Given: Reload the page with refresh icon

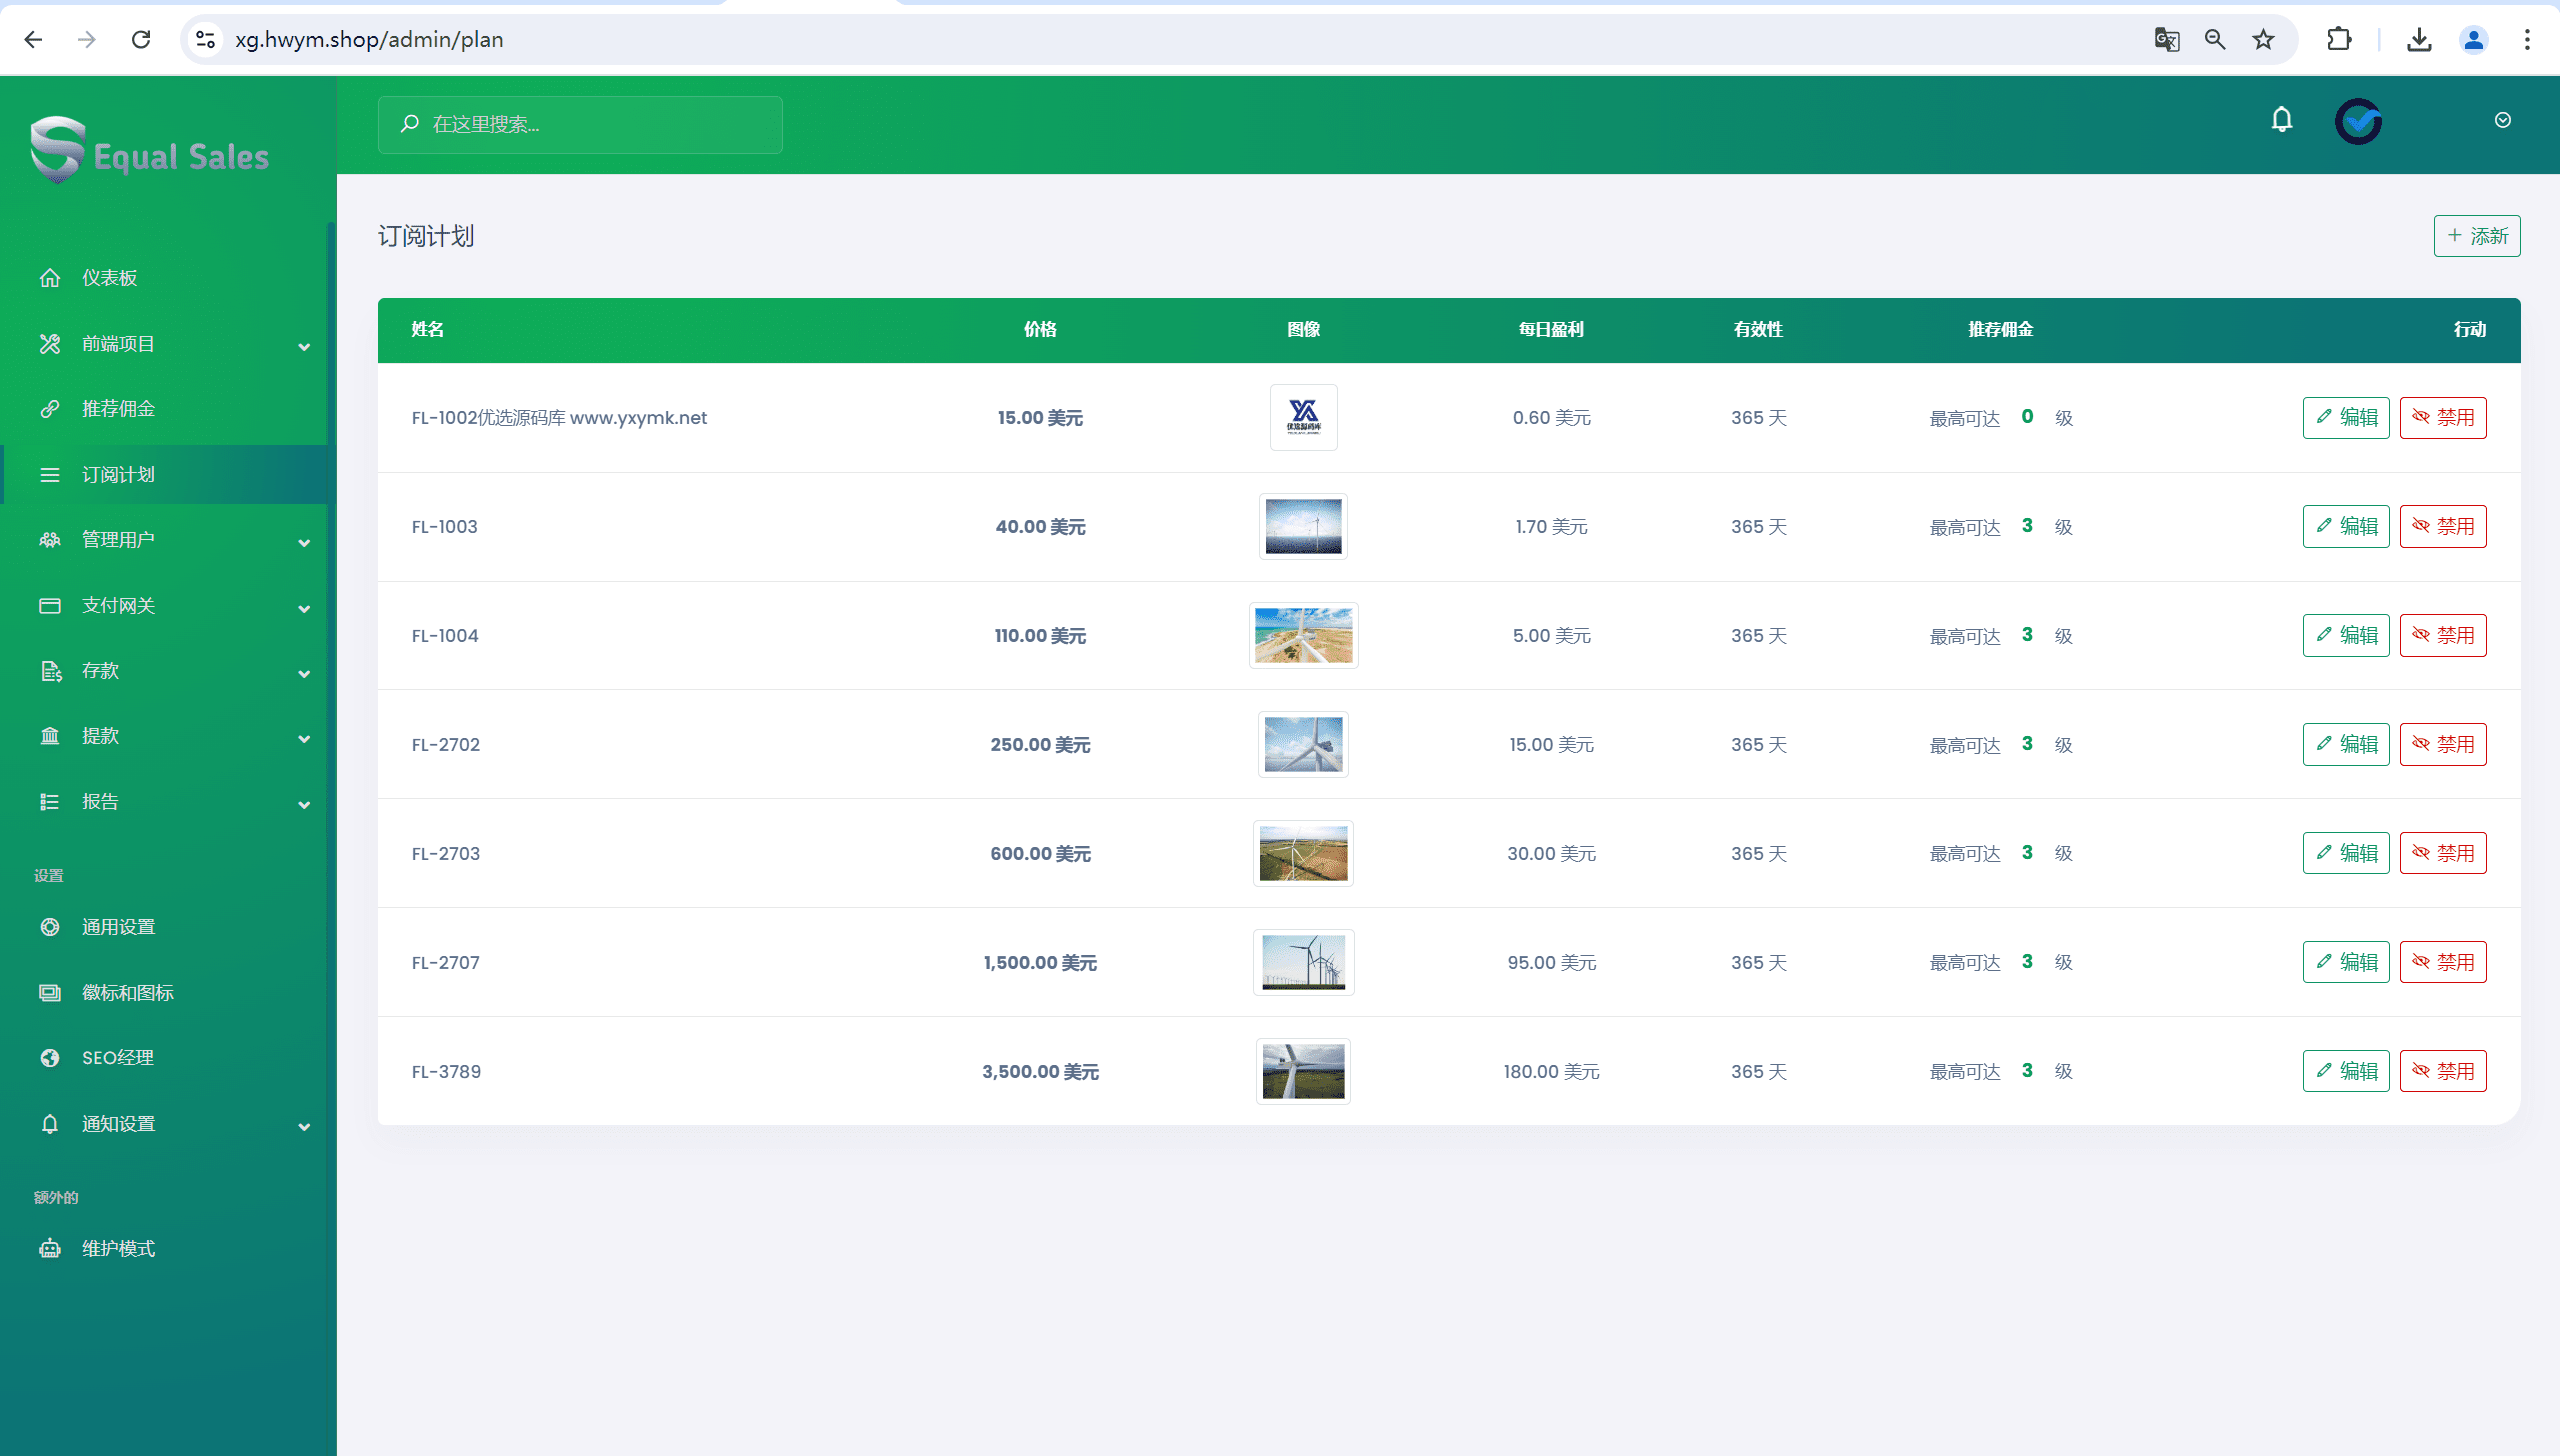Looking at the screenshot, I should (x=141, y=40).
